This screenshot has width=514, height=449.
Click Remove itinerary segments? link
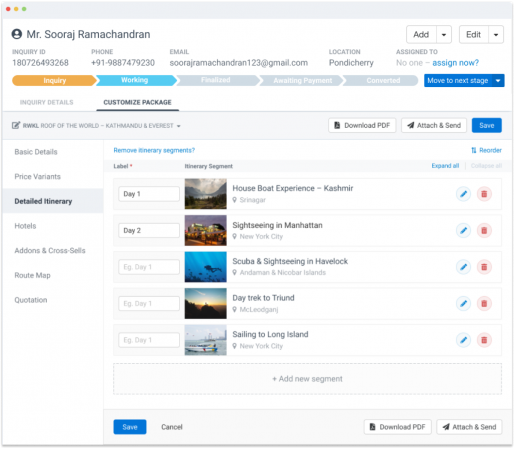pyautogui.click(x=154, y=150)
